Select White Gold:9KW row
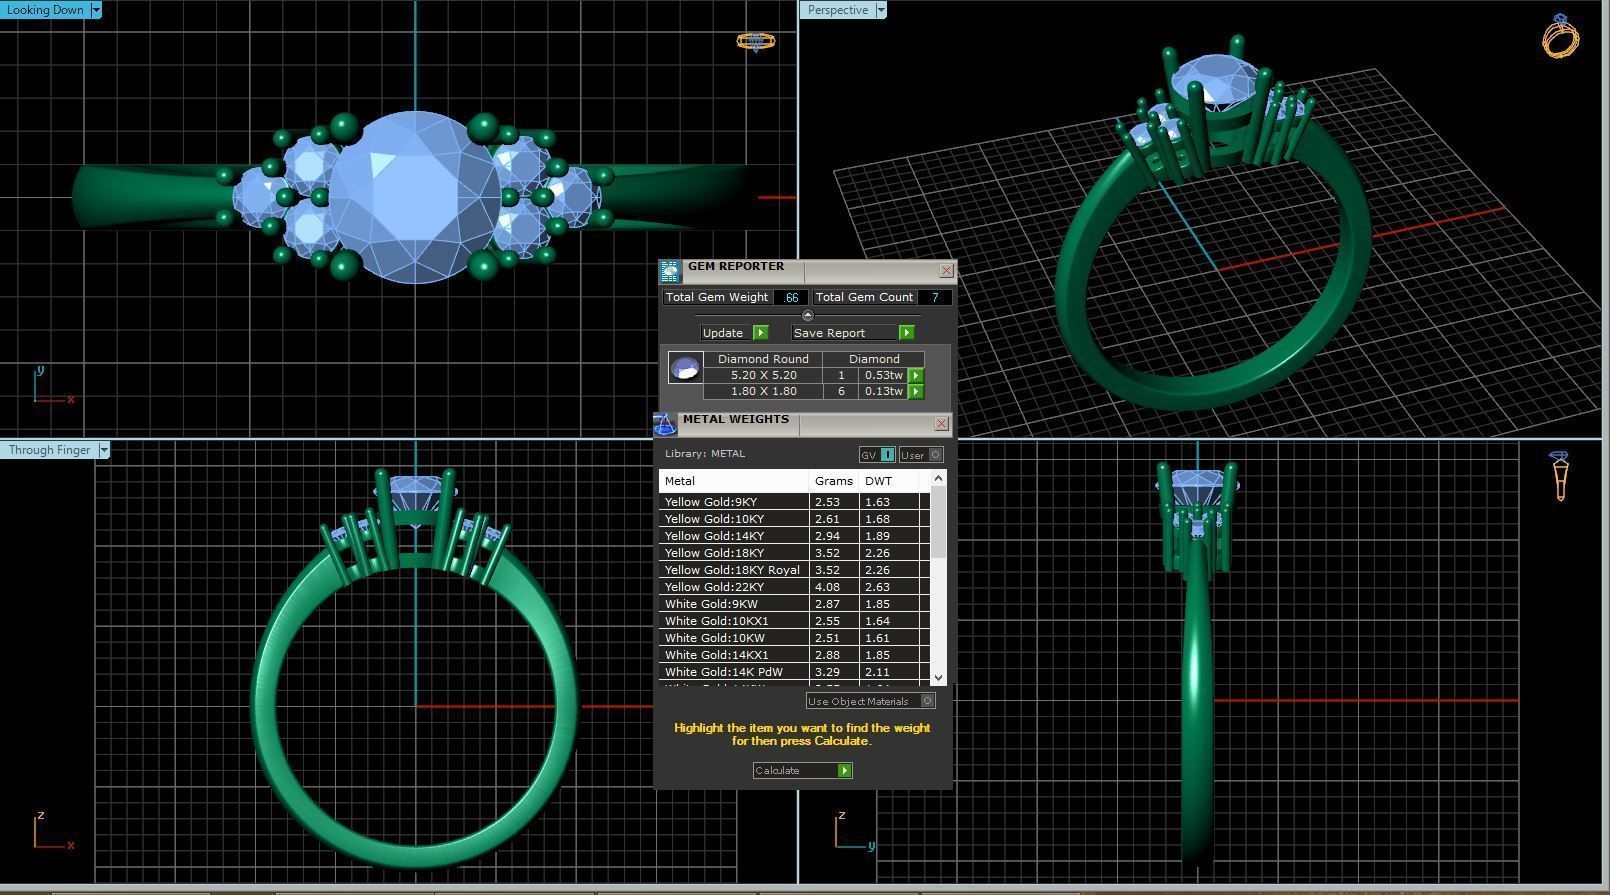Screen dimensions: 1610x895 pyautogui.click(x=794, y=604)
